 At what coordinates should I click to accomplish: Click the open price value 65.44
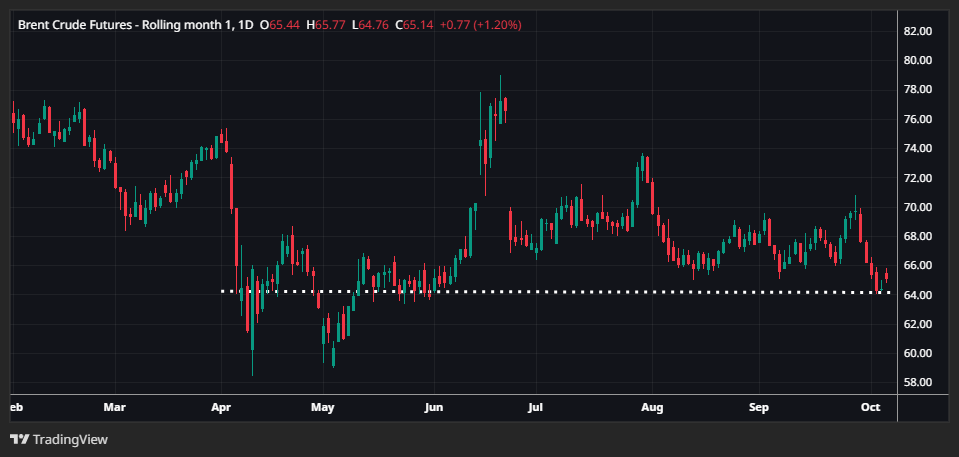coord(285,24)
